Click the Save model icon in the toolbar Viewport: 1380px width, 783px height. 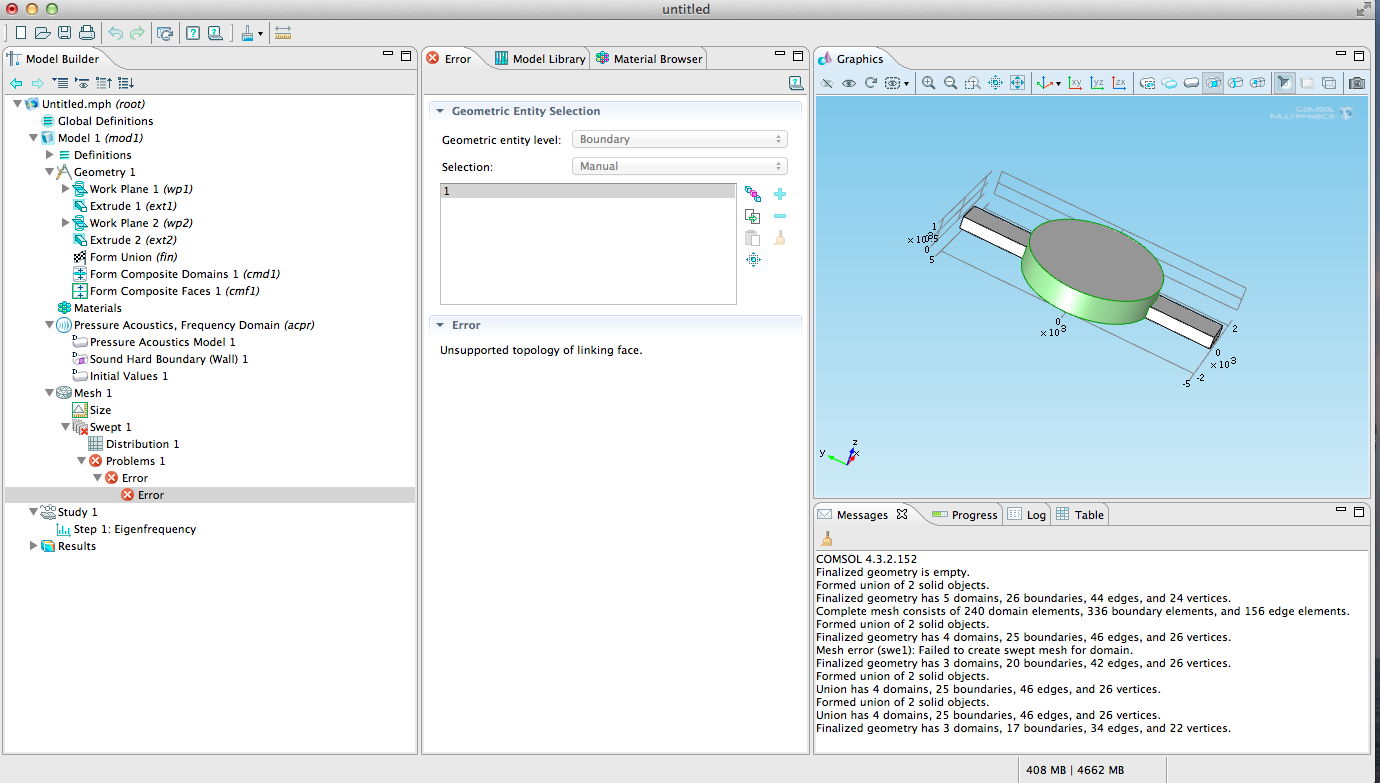pos(64,33)
